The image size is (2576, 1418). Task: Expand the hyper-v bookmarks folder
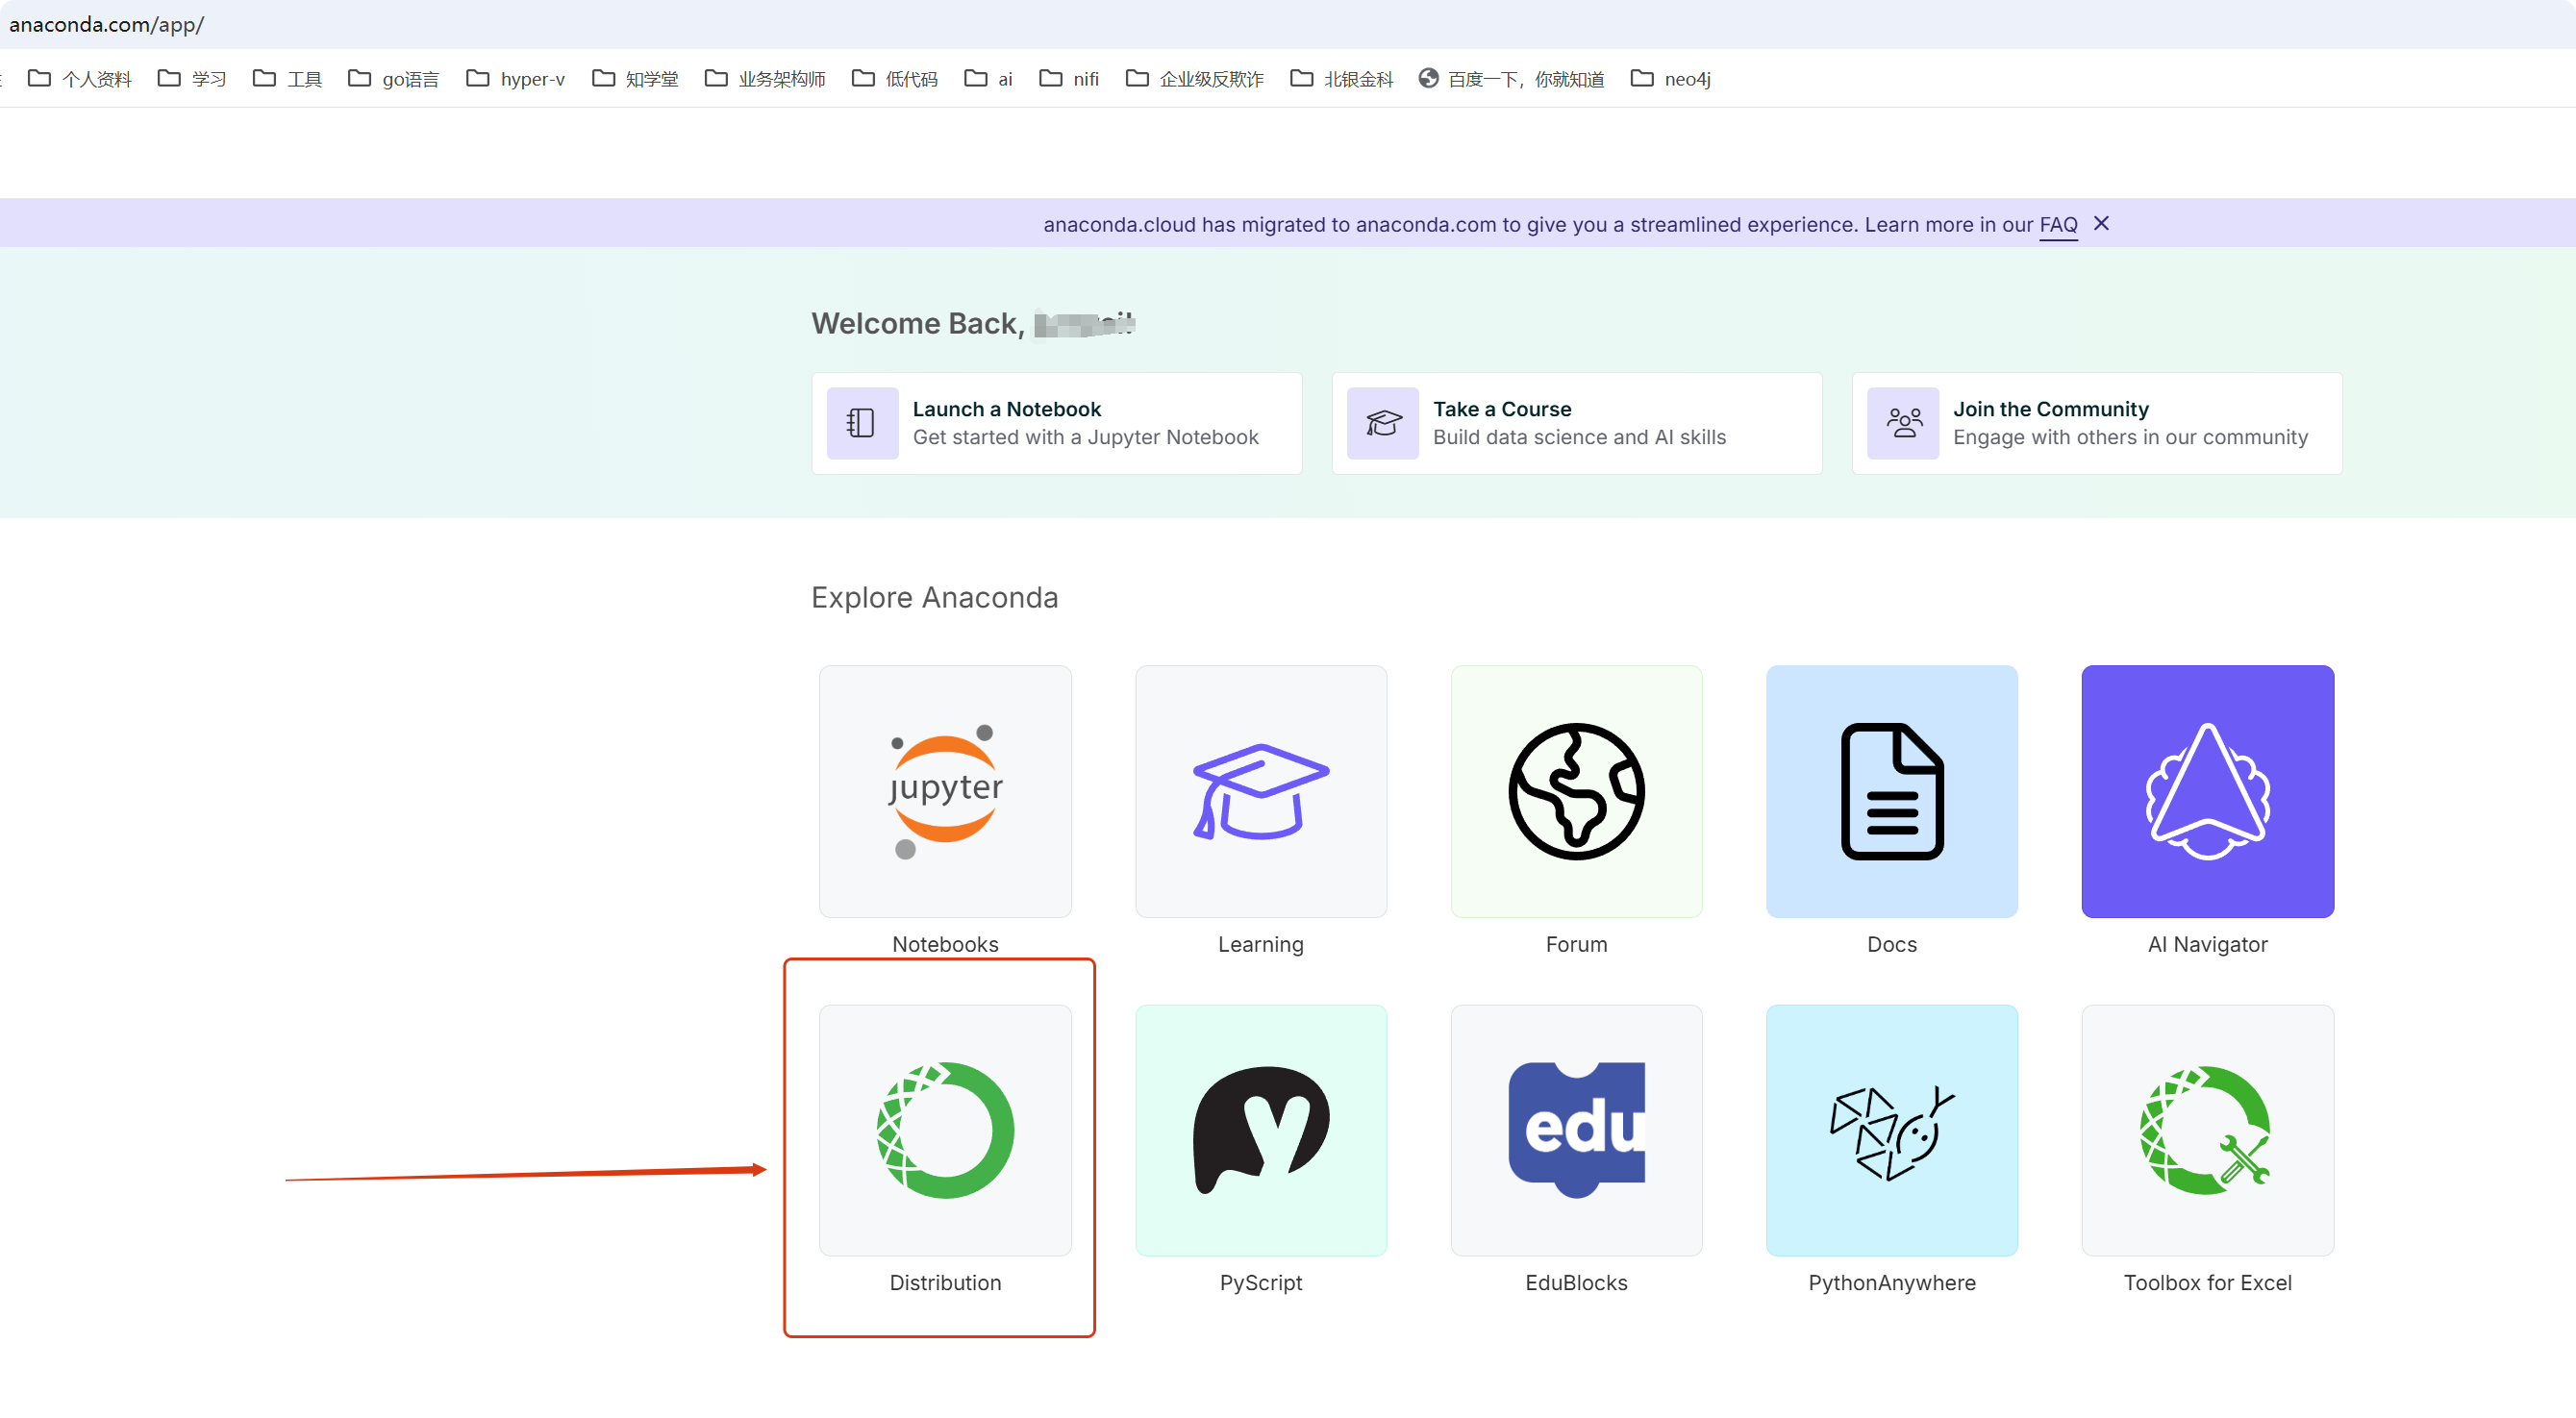tap(516, 79)
